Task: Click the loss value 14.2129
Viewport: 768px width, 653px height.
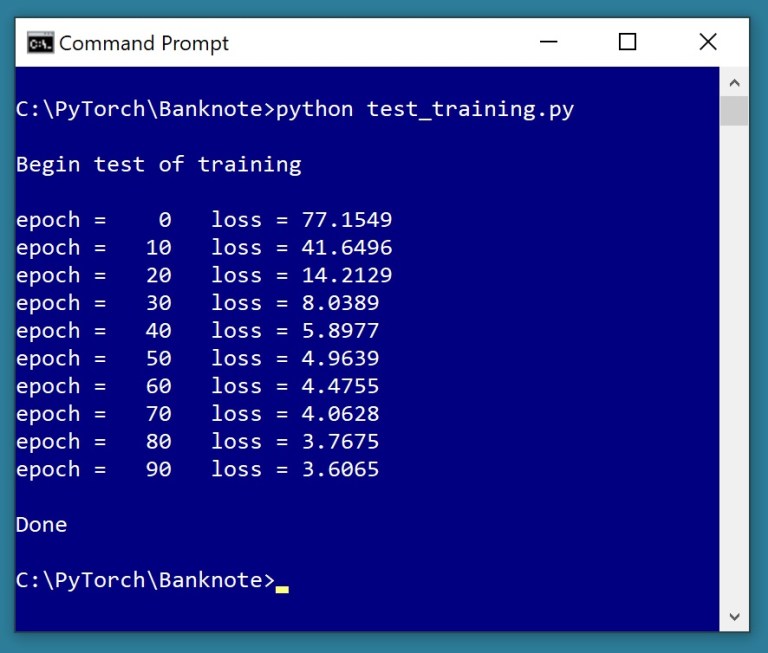Action: [x=347, y=275]
